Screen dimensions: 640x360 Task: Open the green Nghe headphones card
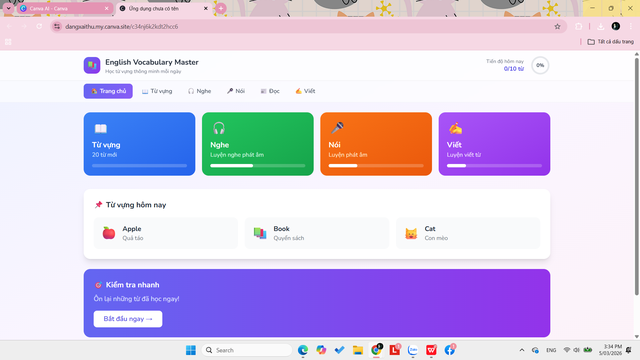pos(258,144)
